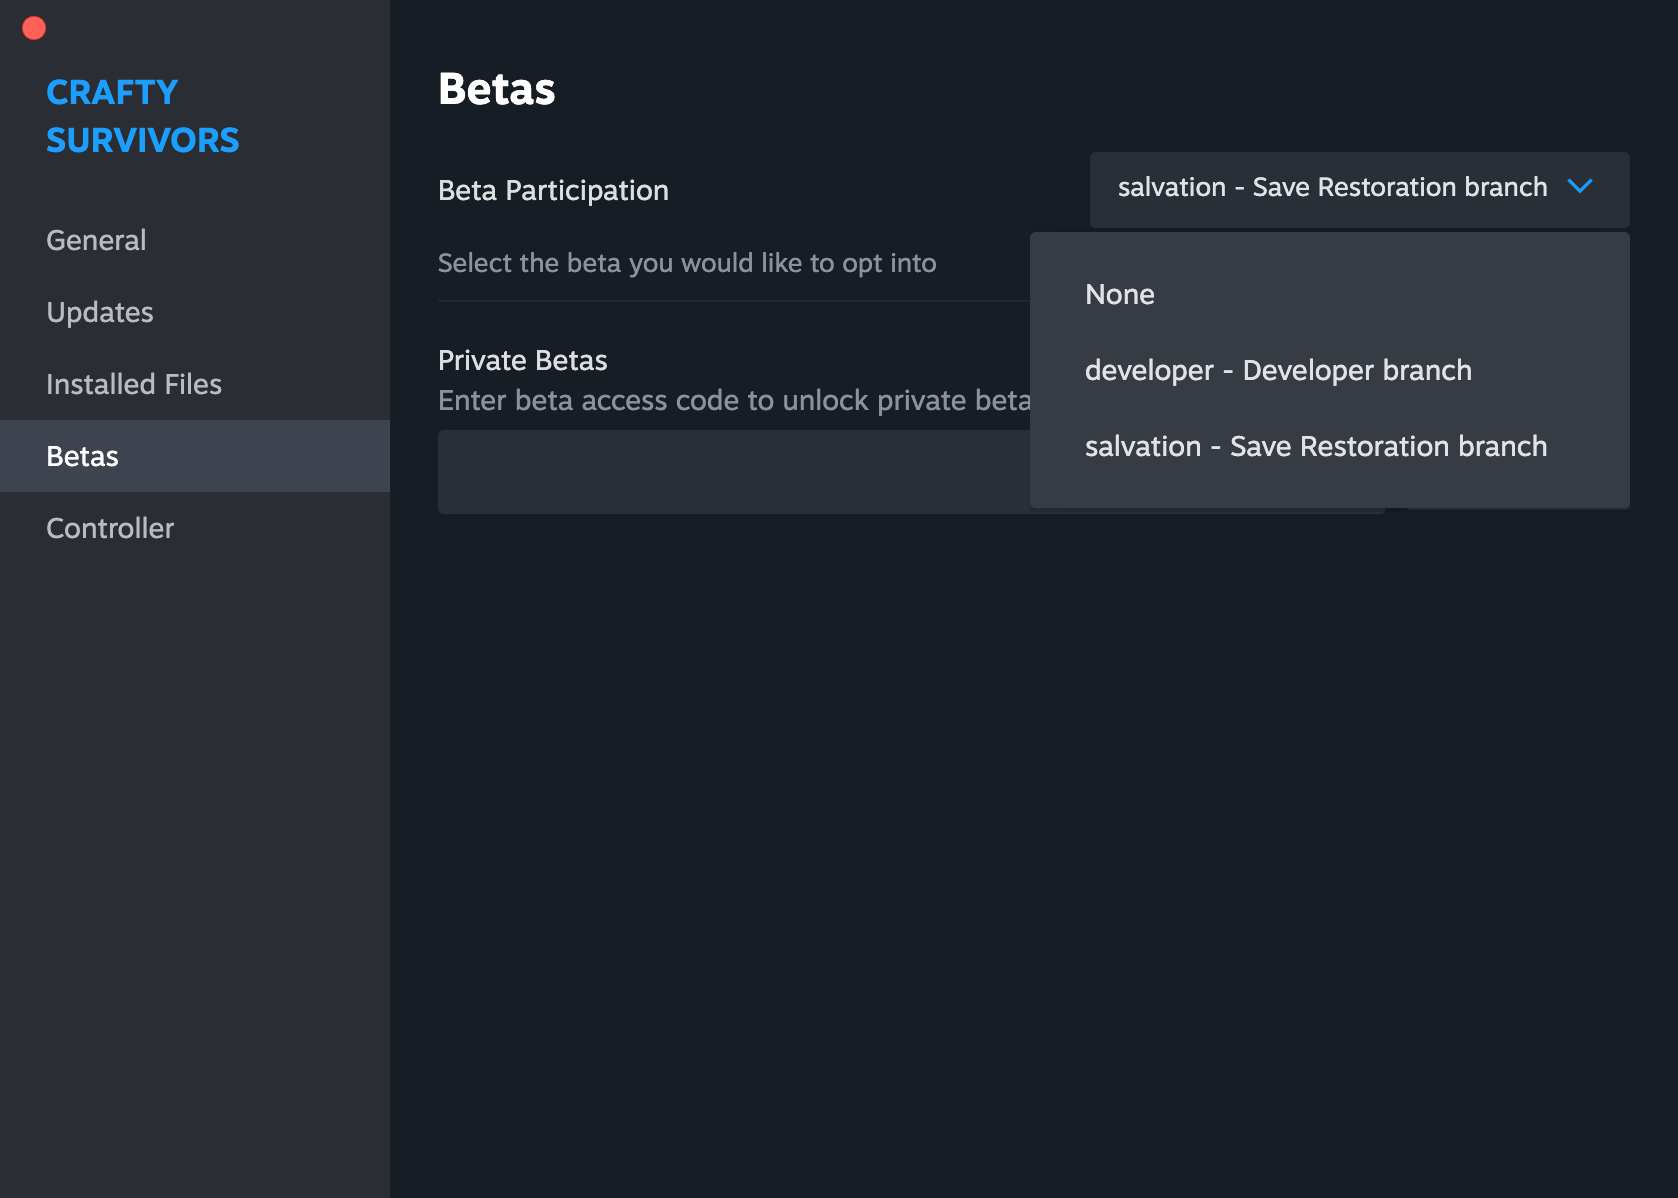The width and height of the screenshot is (1678, 1198).
Task: Click the blue dropdown chevron arrow
Action: tap(1580, 187)
